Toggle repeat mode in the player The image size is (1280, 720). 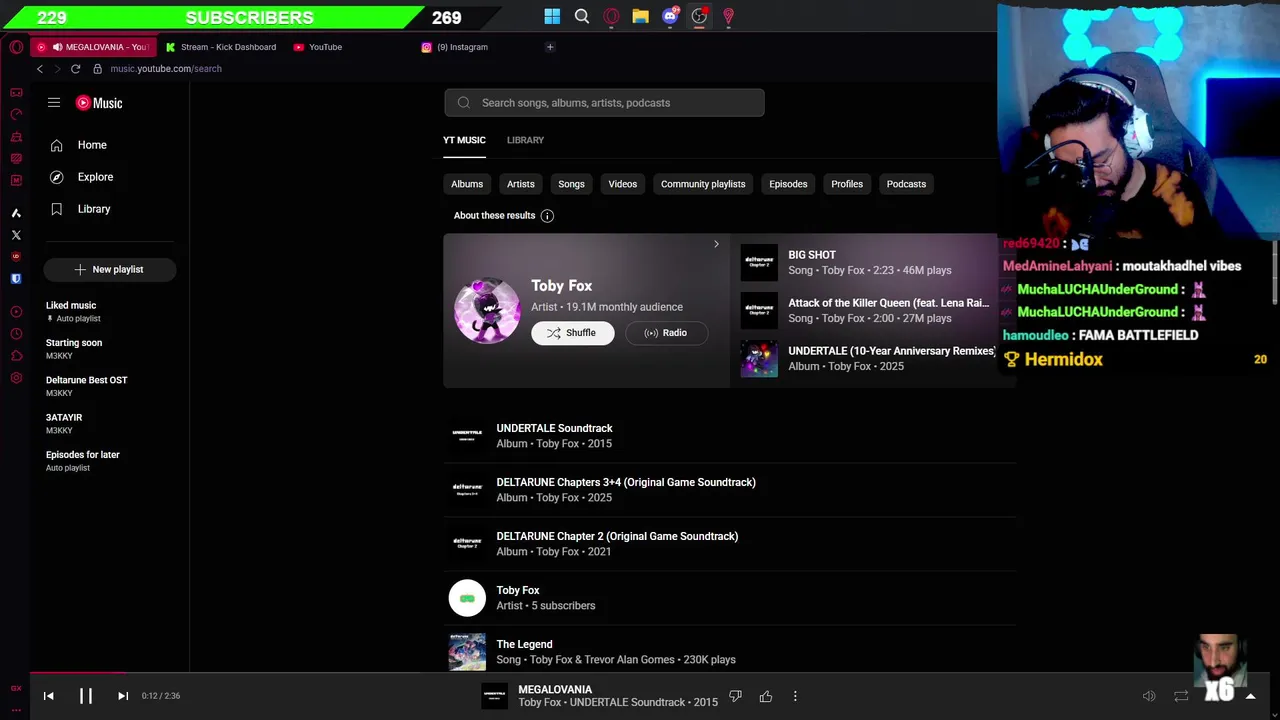coord(1181,696)
